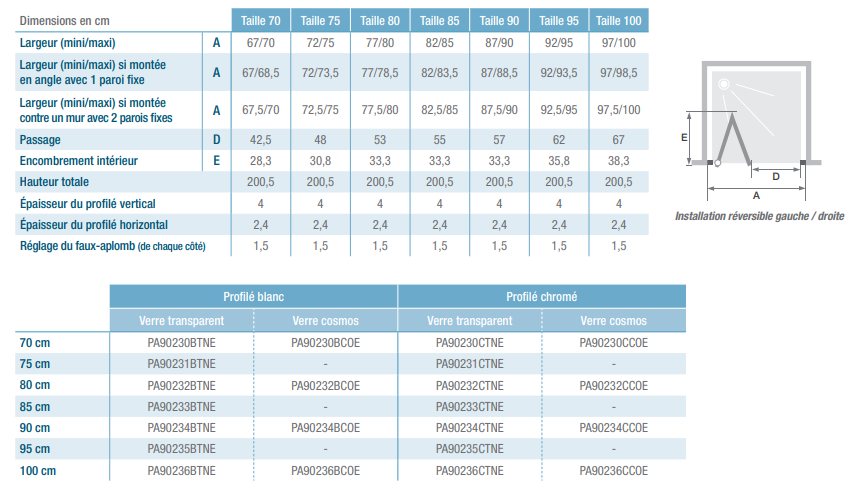Select 'Épaisseur du profilé horizontal' row label
This screenshot has width=853, height=489.
coord(94,225)
